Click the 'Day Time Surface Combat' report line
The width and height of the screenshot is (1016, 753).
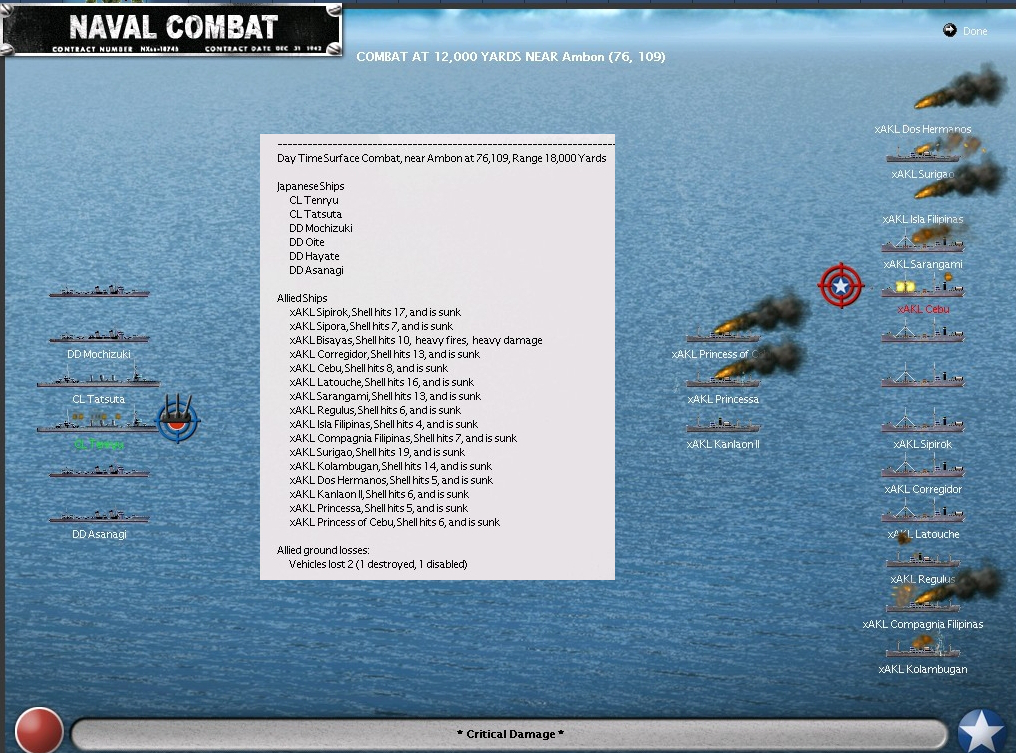(441, 158)
